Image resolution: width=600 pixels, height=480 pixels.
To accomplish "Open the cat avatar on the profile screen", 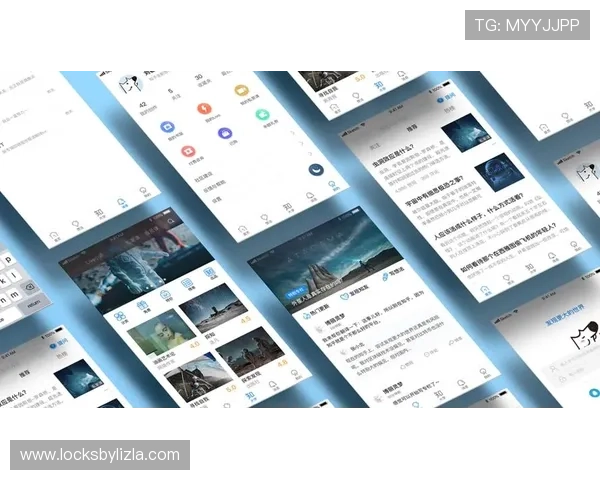I will click(131, 84).
